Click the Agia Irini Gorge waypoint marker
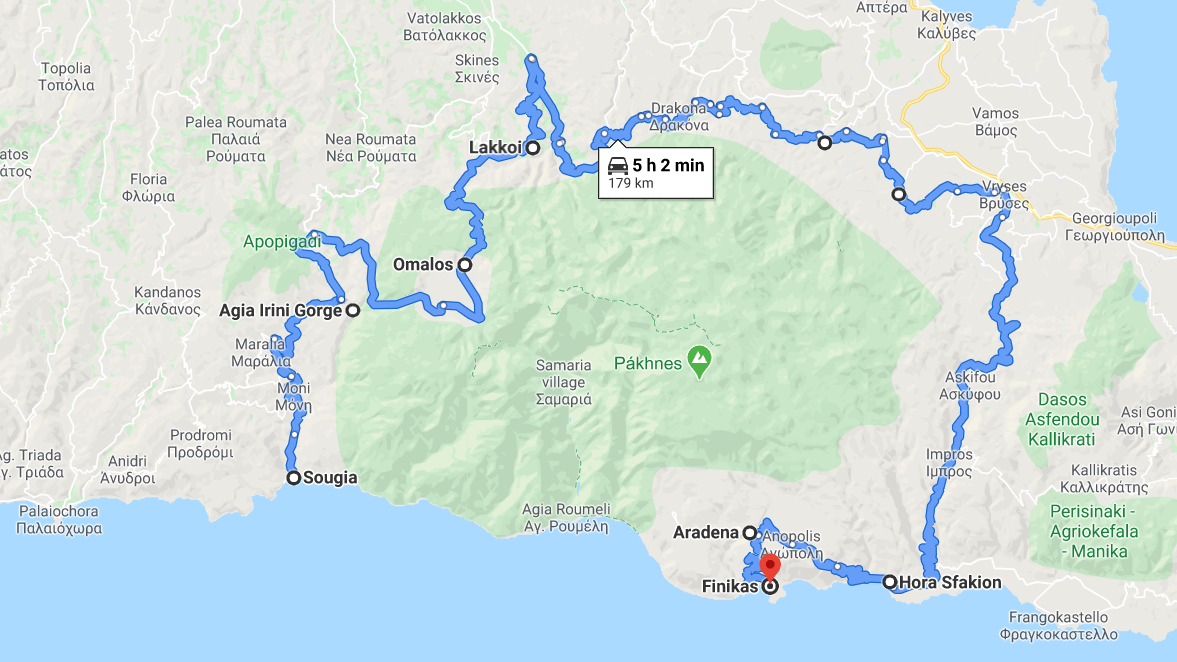 [x=353, y=310]
